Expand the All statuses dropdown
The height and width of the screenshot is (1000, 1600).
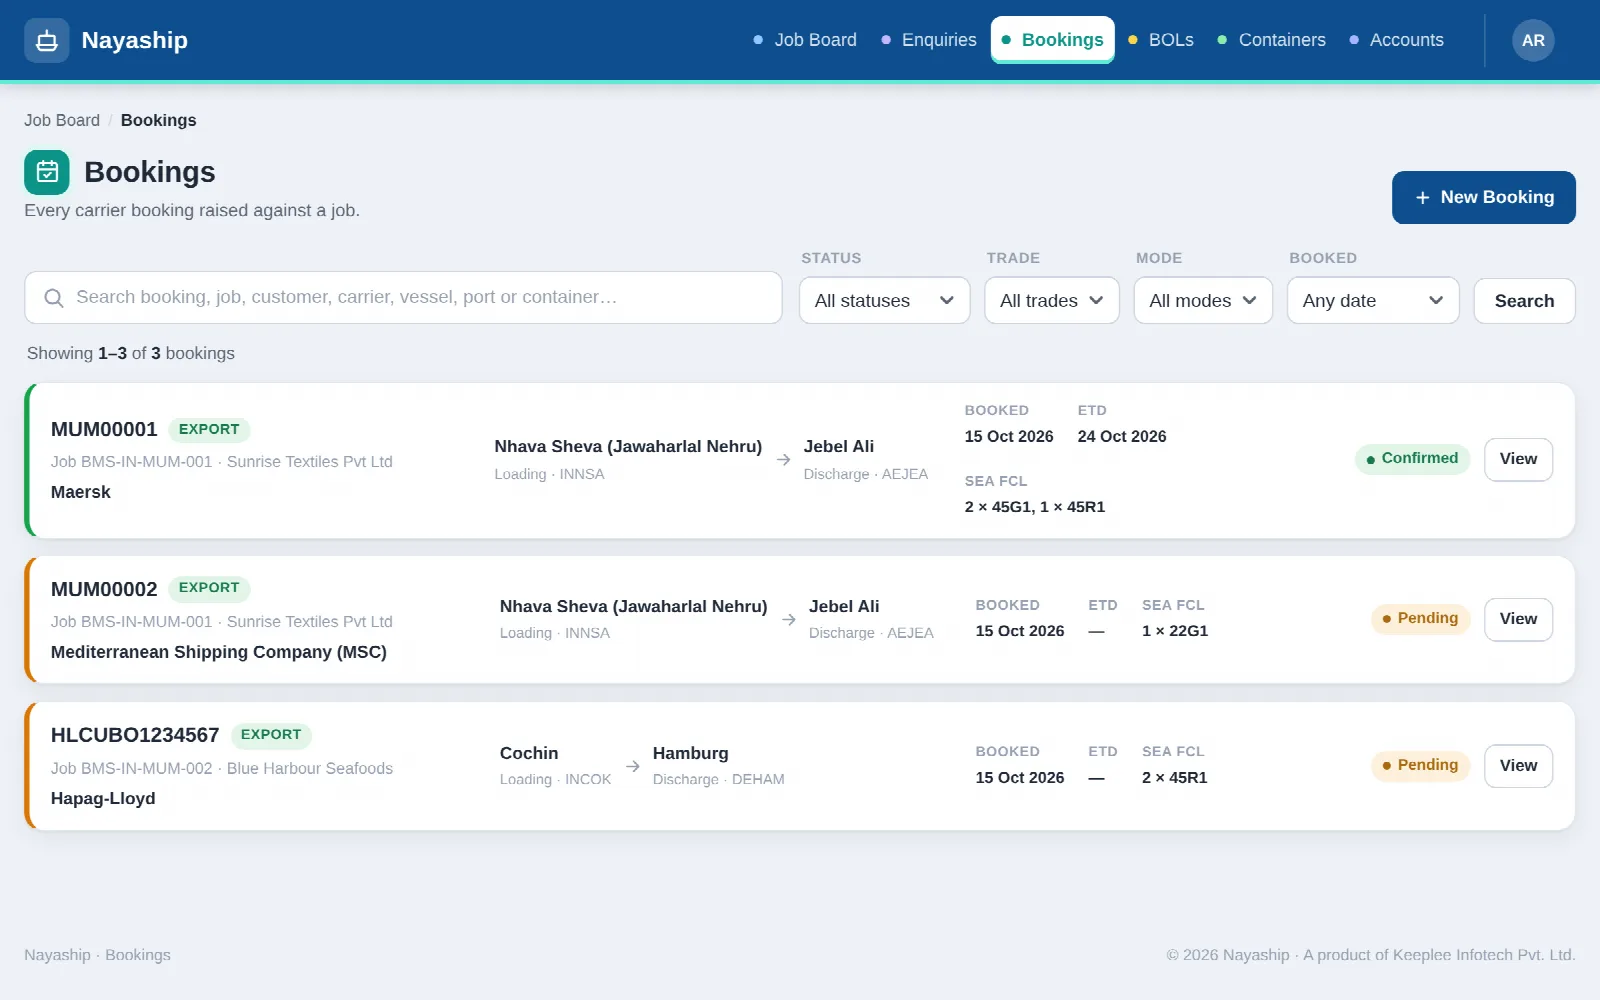(885, 301)
